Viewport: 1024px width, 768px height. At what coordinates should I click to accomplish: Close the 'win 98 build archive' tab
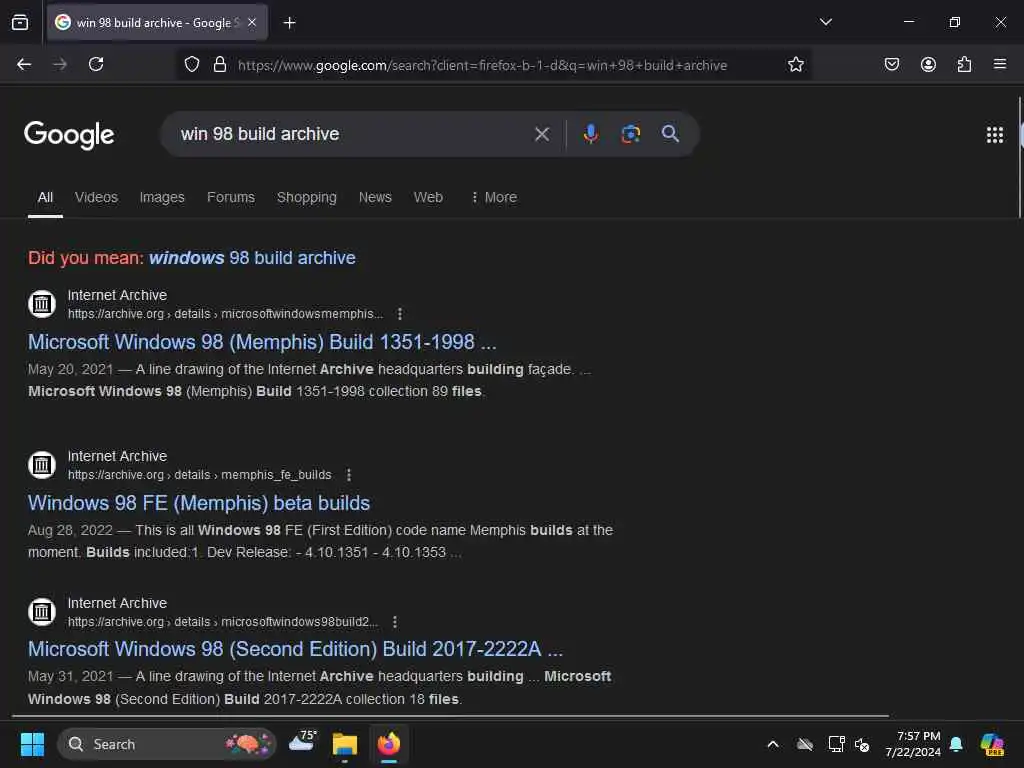click(252, 22)
